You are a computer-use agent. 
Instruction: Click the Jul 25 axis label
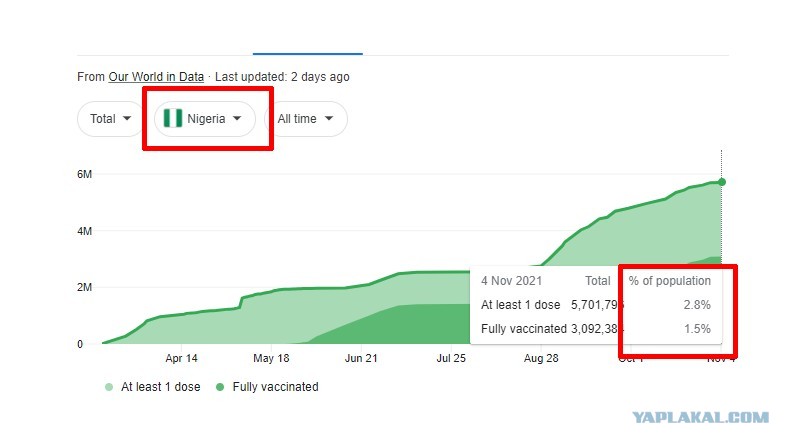click(451, 358)
